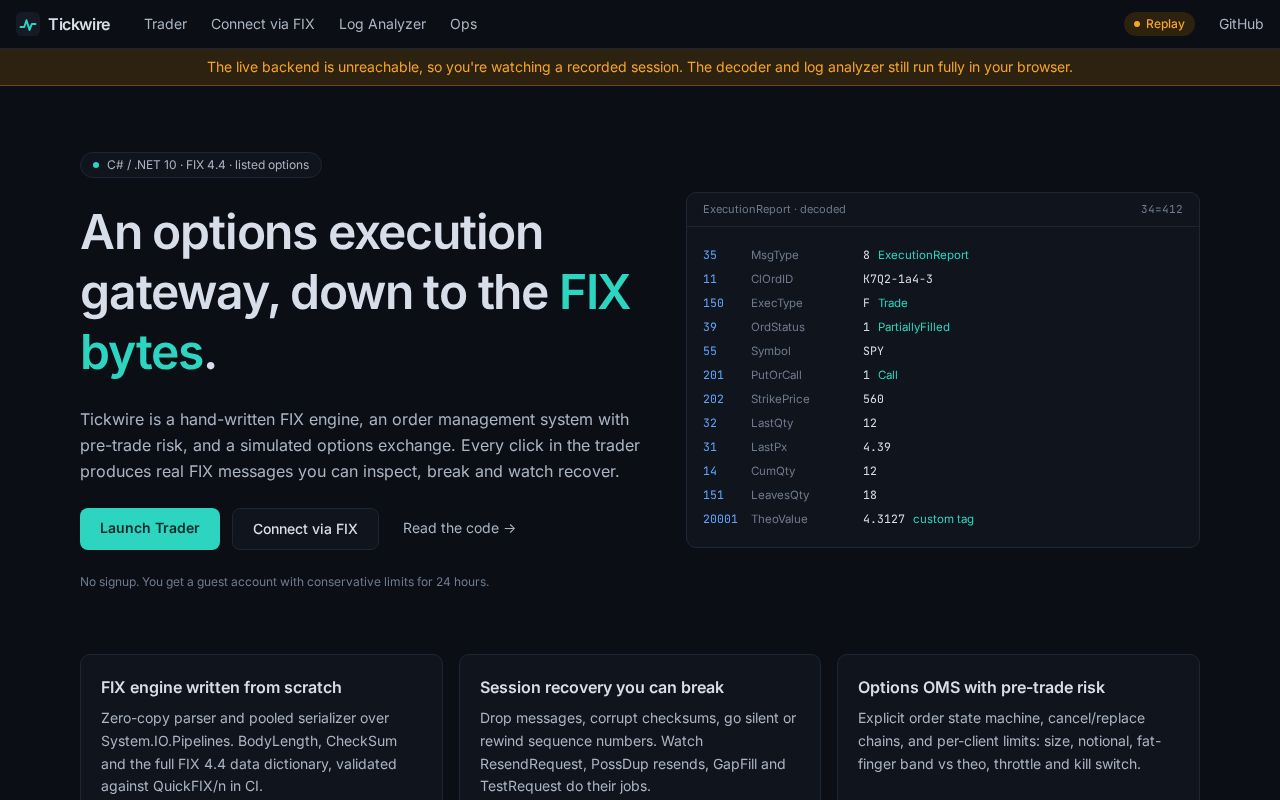Viewport: 1280px width, 800px height.
Task: Click the LeavesQty value 18
Action: (870, 495)
